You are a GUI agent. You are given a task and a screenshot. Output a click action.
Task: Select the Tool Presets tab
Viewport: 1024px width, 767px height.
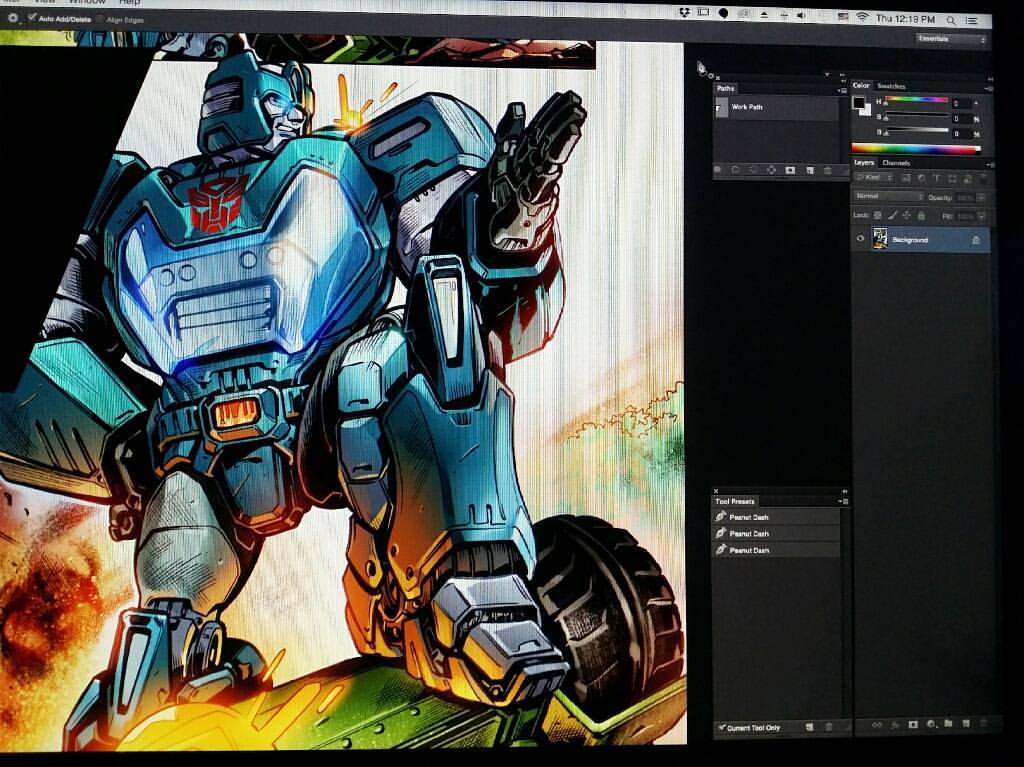click(735, 501)
